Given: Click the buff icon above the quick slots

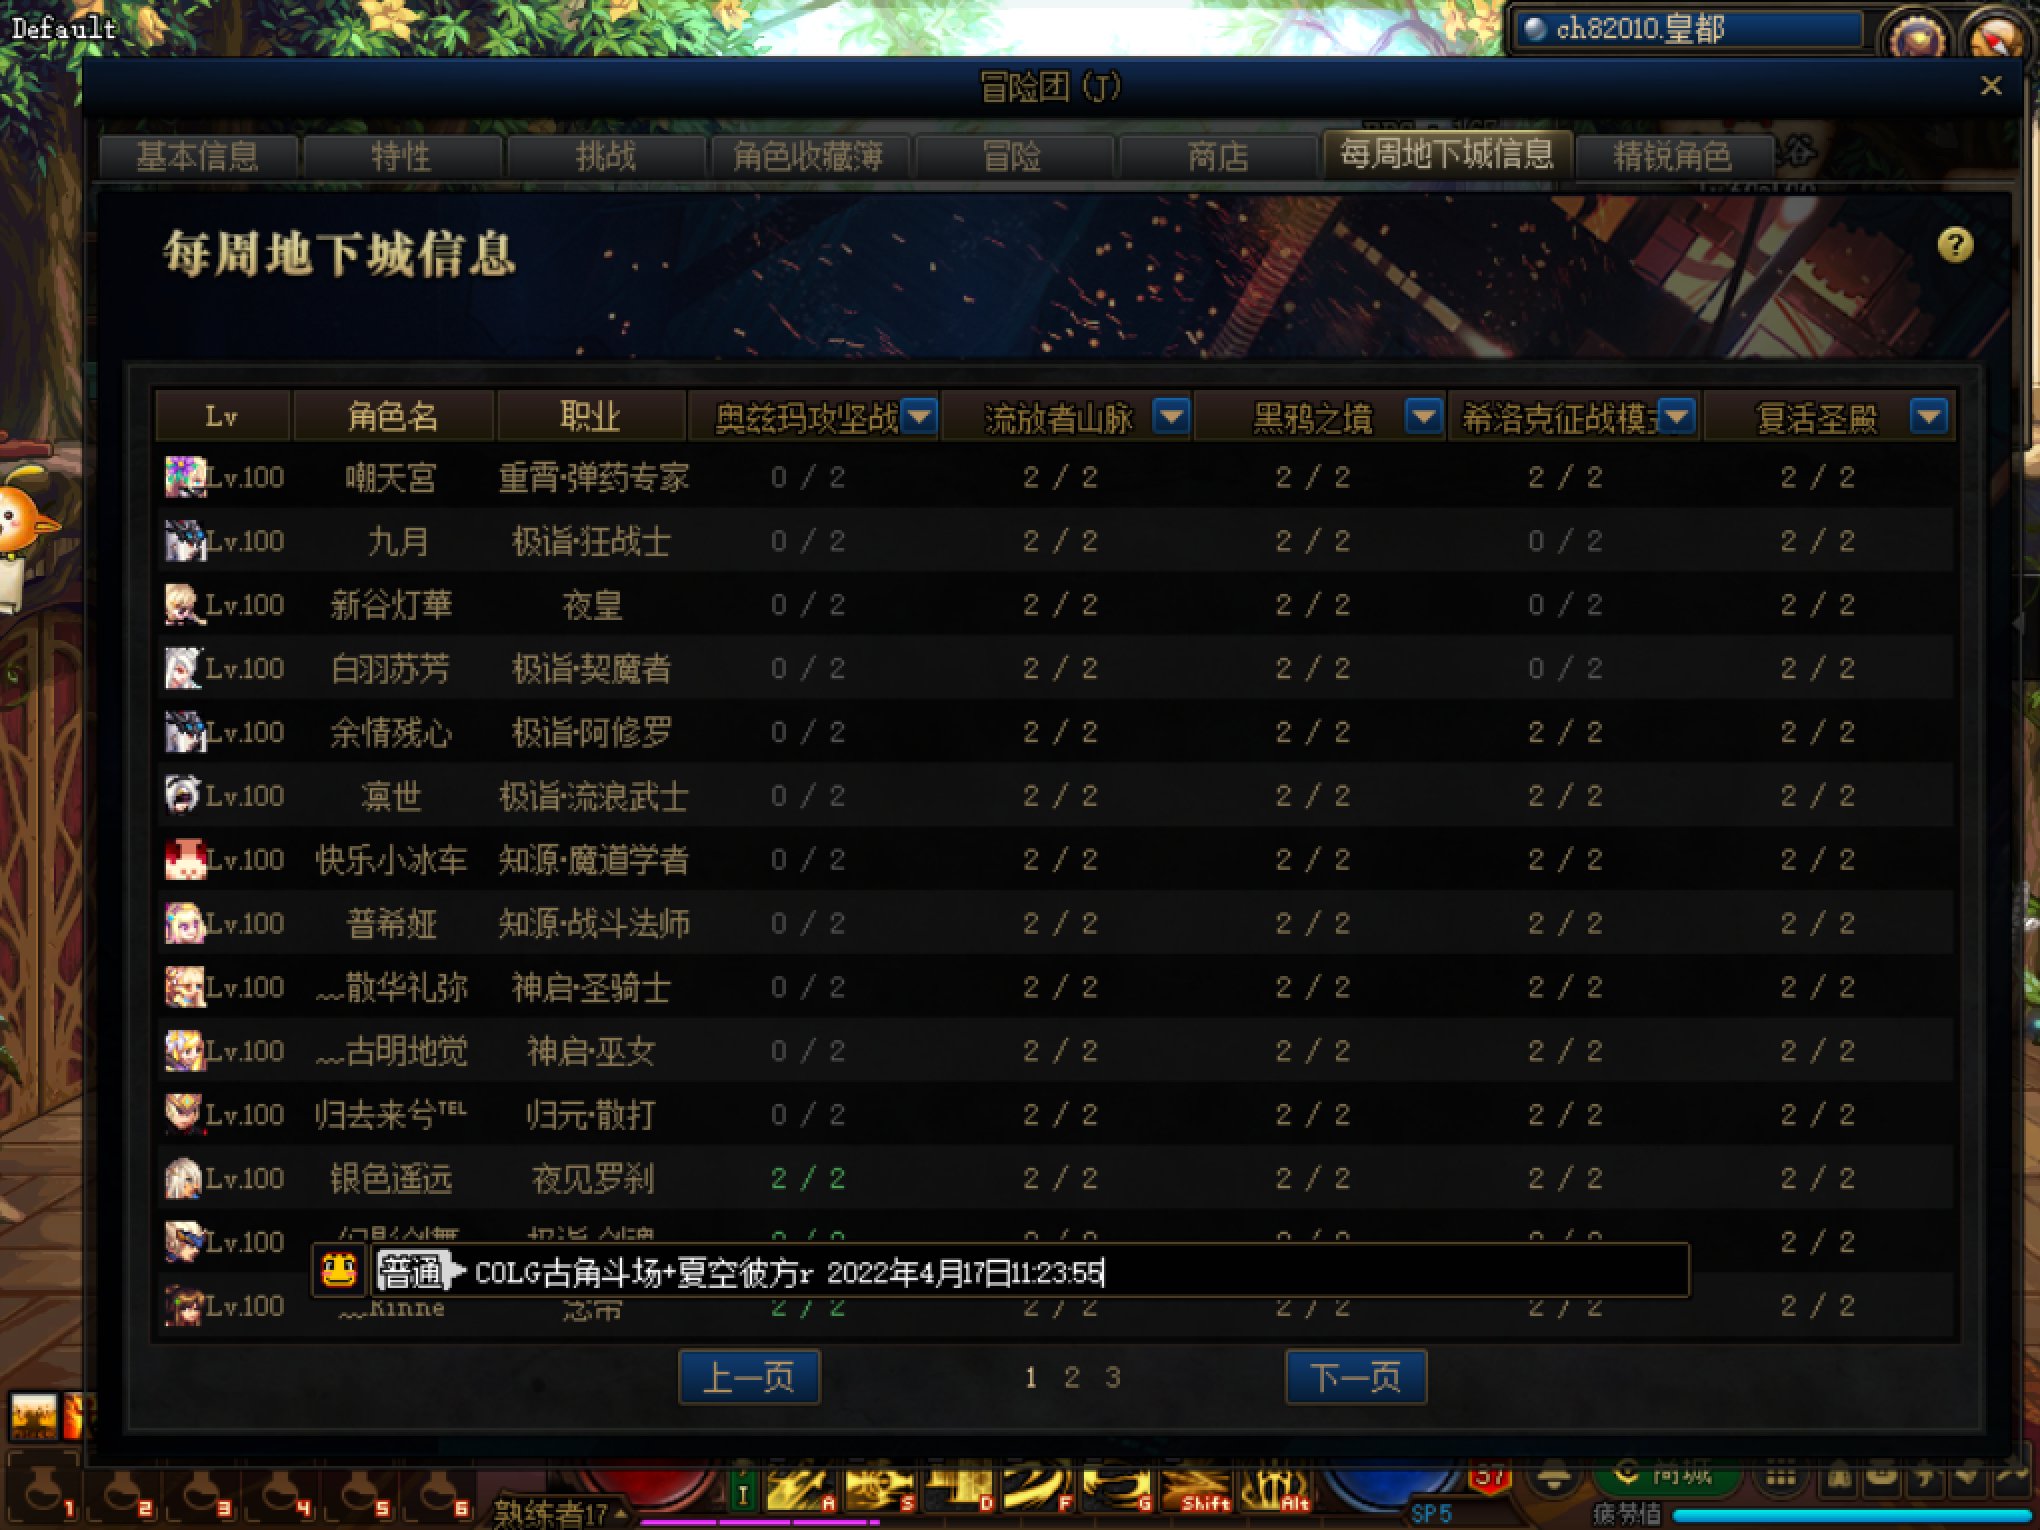Looking at the screenshot, I should click(x=33, y=1417).
